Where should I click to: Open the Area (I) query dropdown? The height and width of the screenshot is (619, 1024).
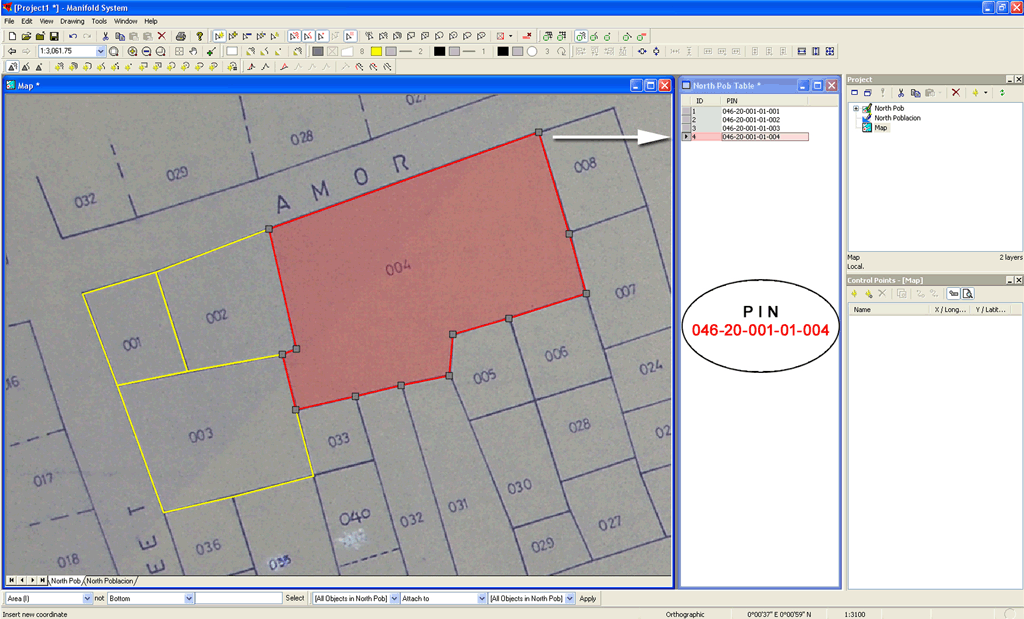(88, 599)
